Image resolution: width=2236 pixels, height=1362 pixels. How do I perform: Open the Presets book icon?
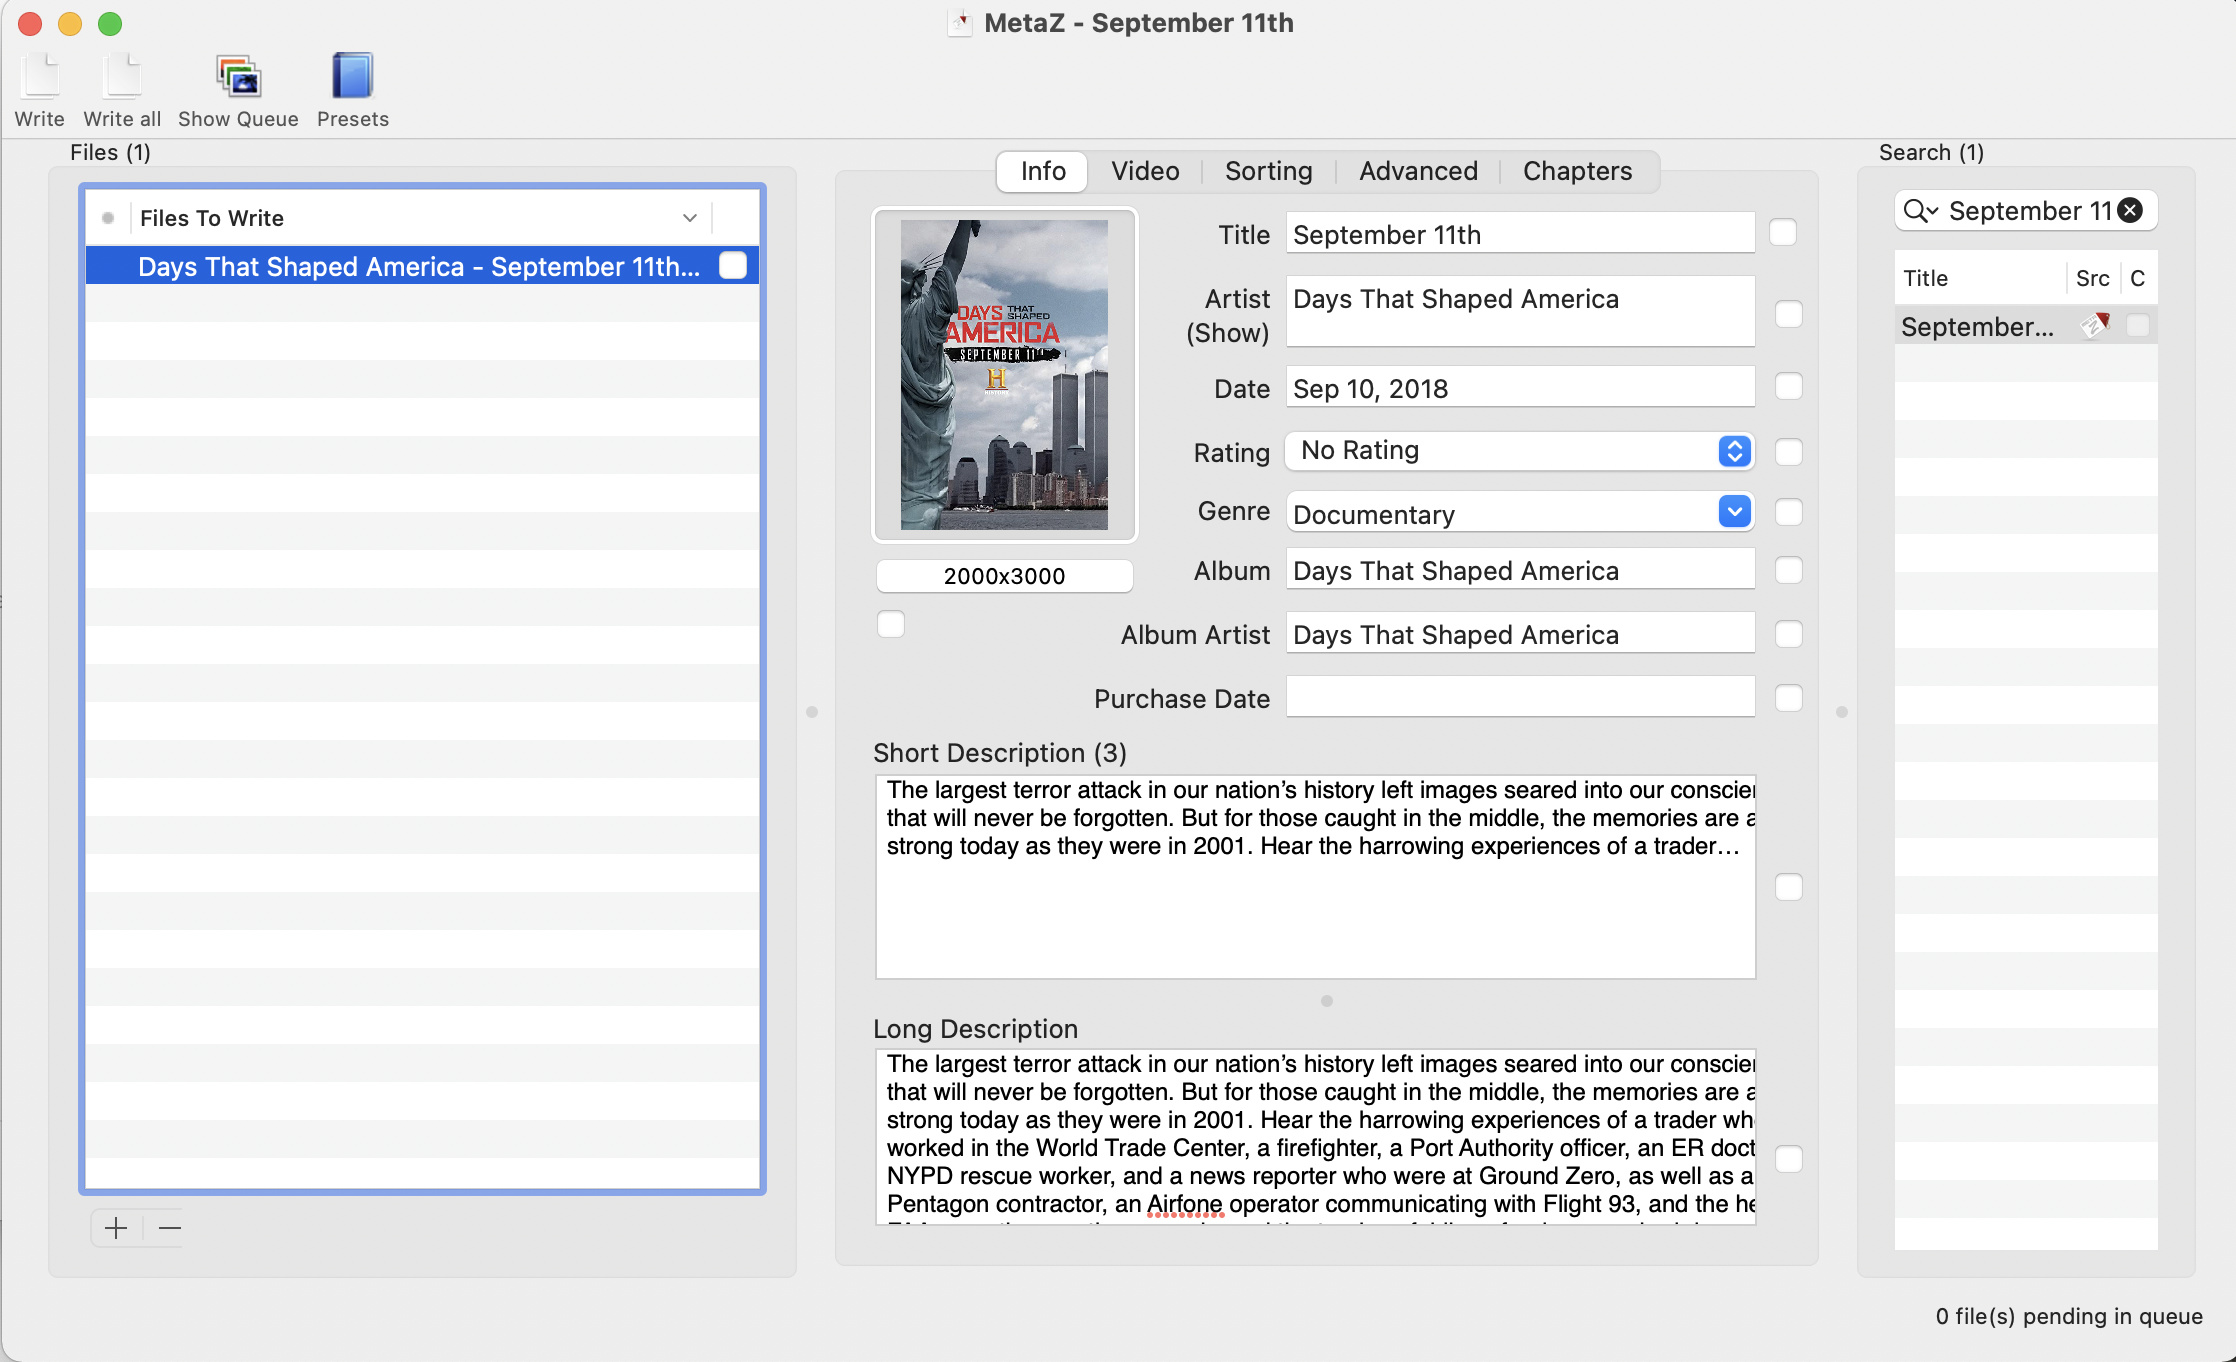352,78
